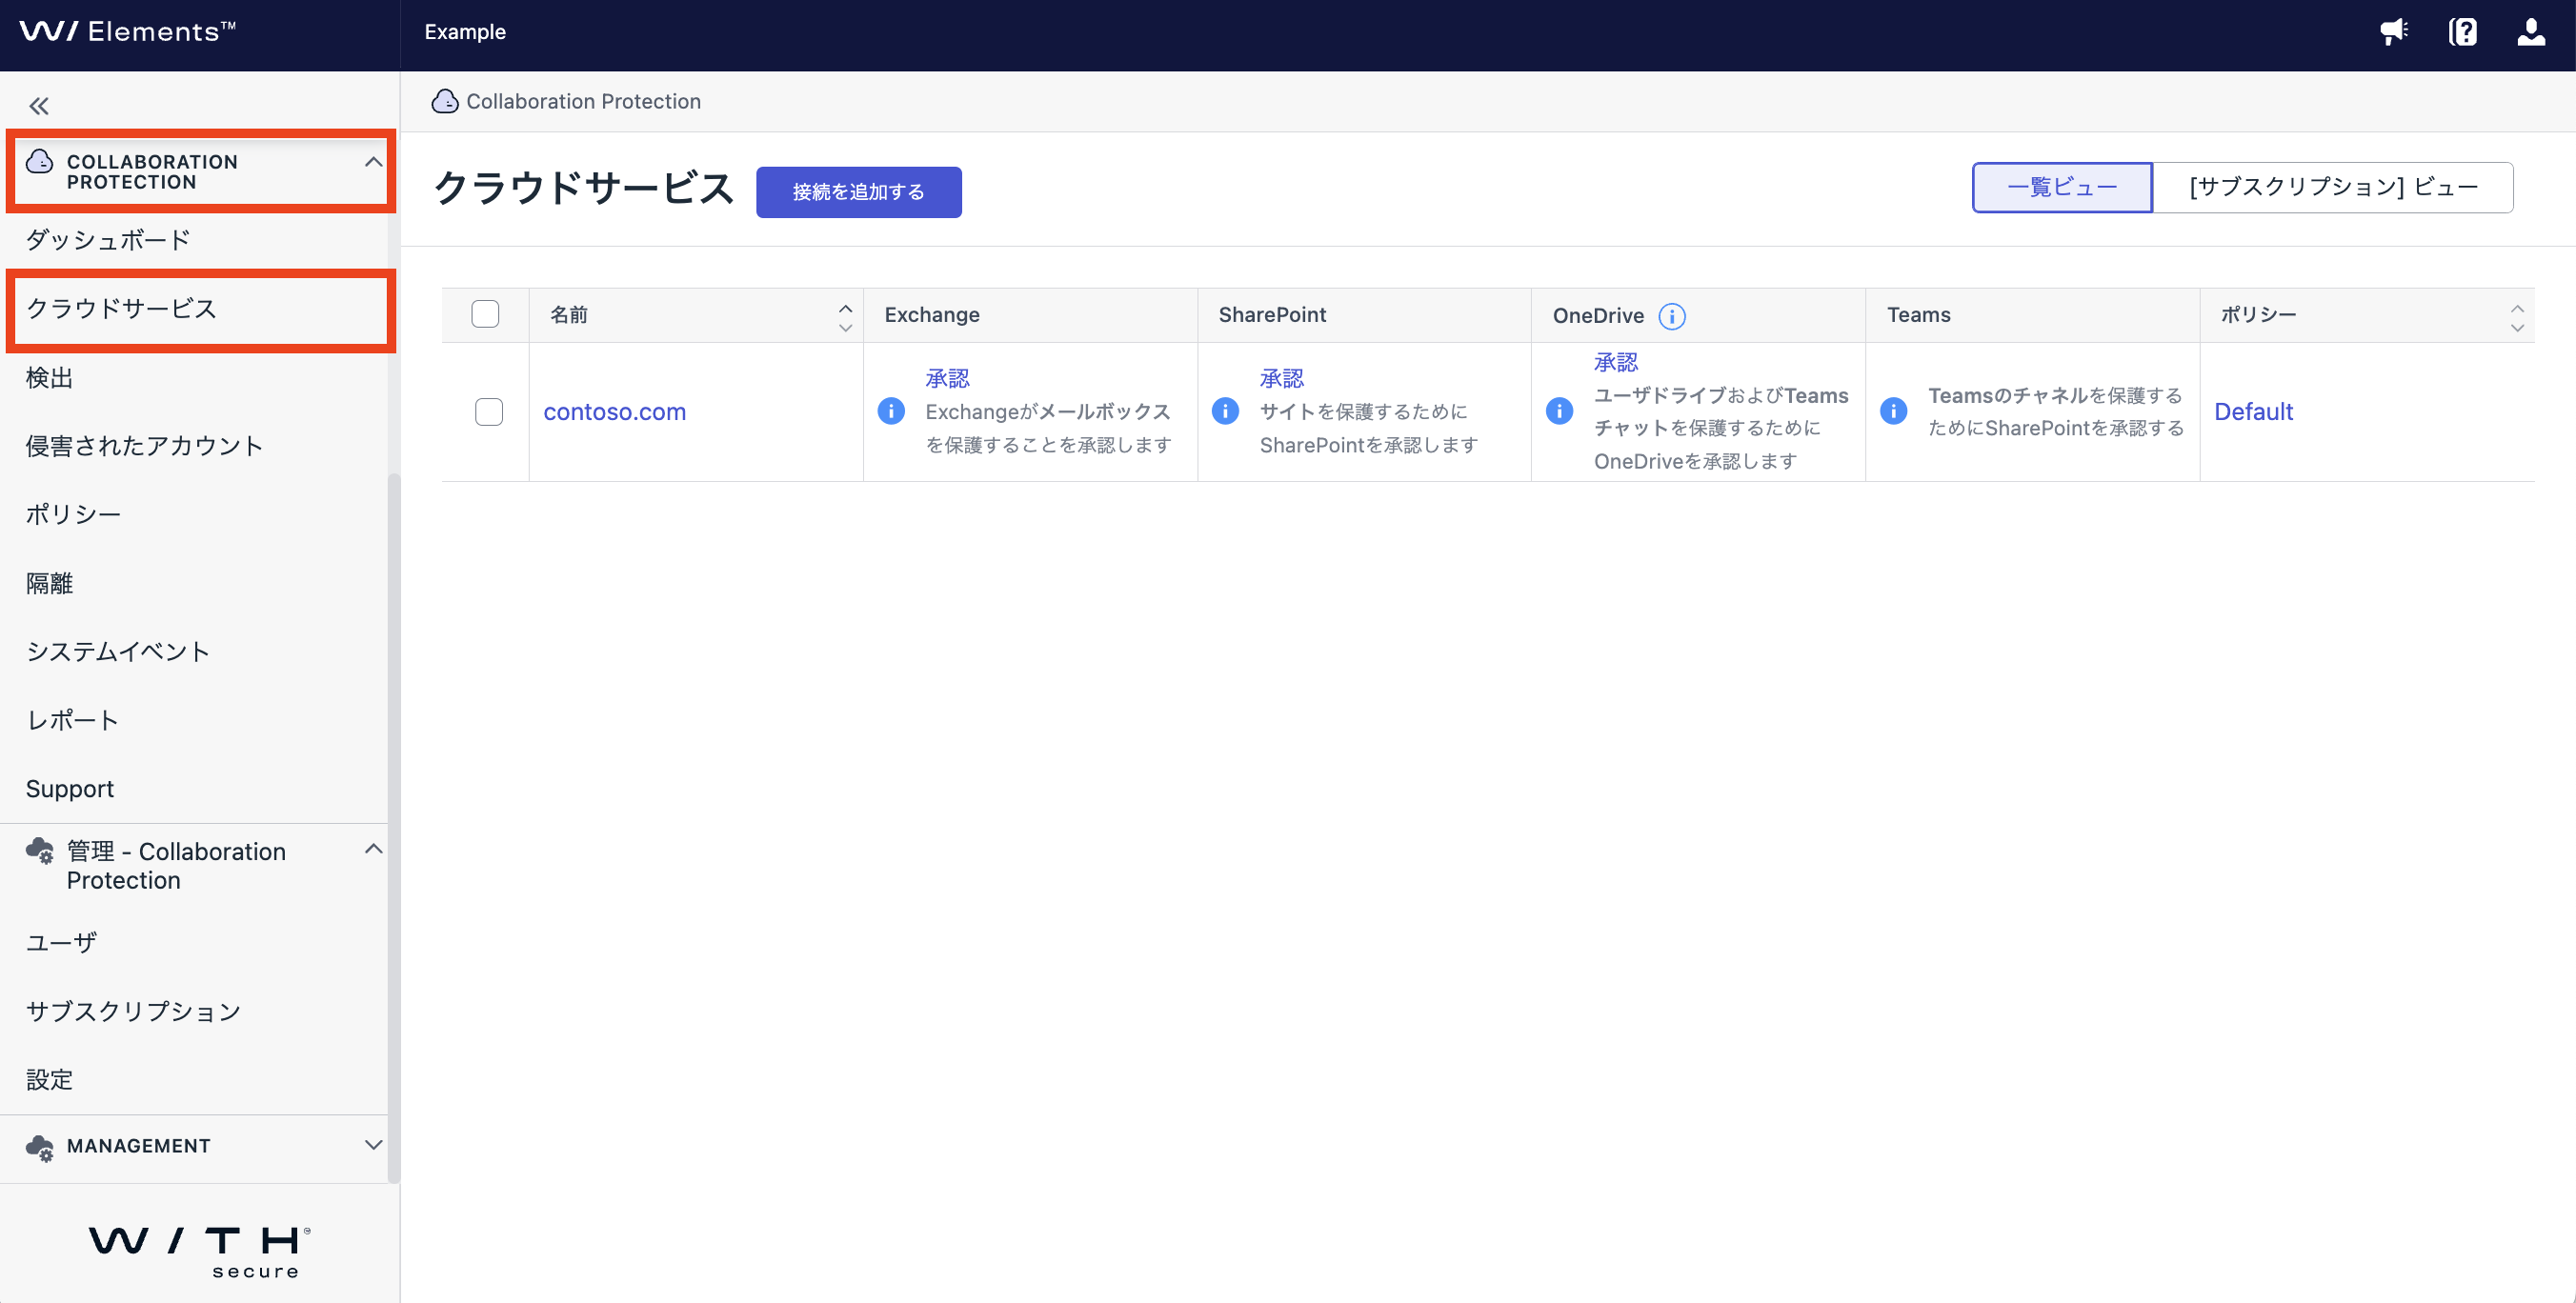
Task: Click the Exchange cell info icon
Action: 891,411
